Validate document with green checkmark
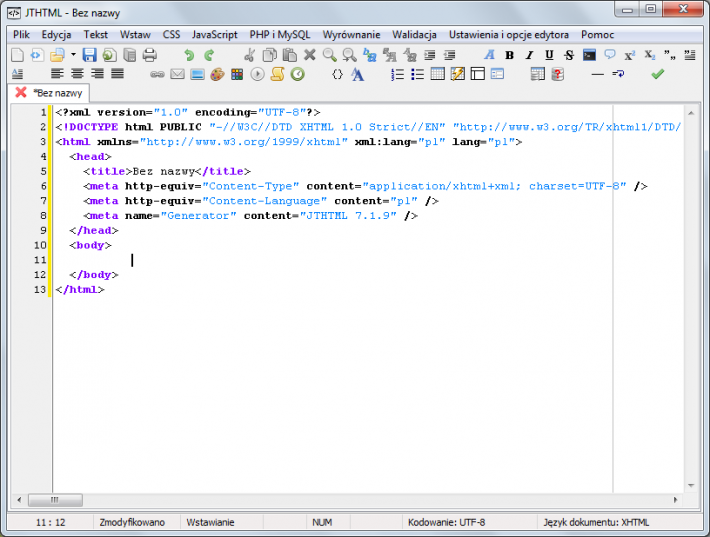 tap(657, 74)
